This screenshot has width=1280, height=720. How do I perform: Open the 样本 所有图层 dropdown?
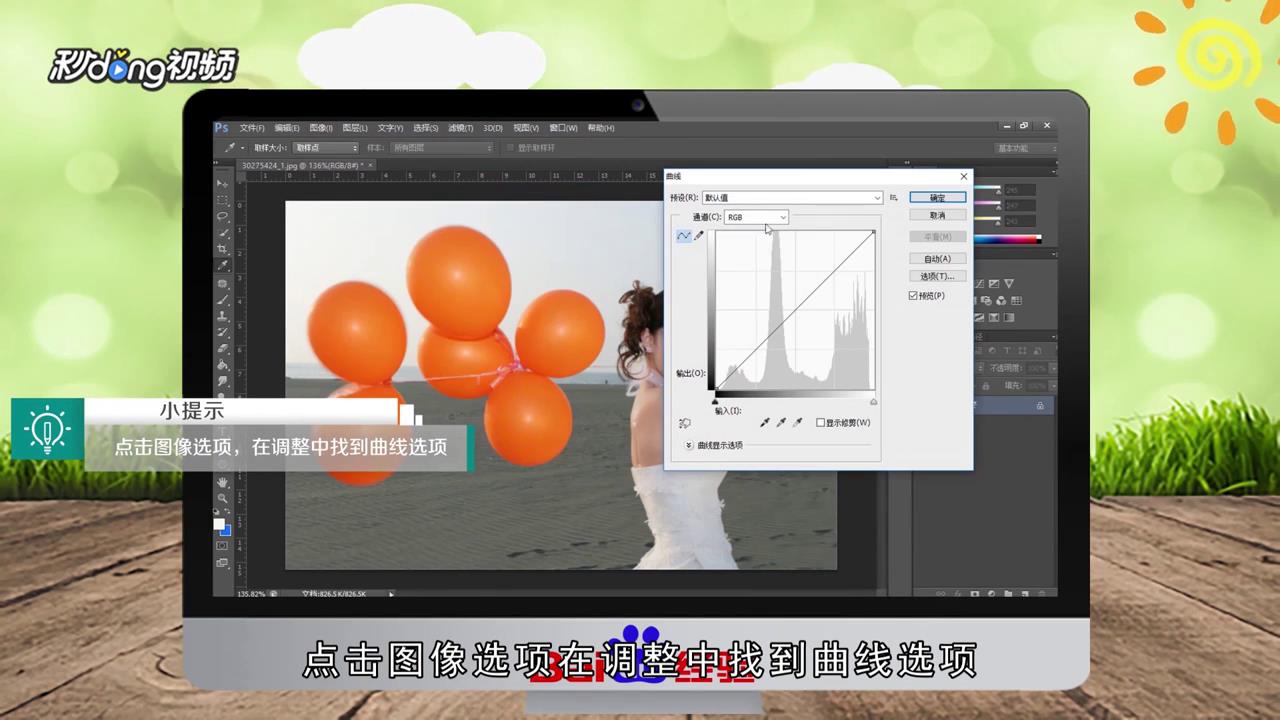pyautogui.click(x=443, y=148)
